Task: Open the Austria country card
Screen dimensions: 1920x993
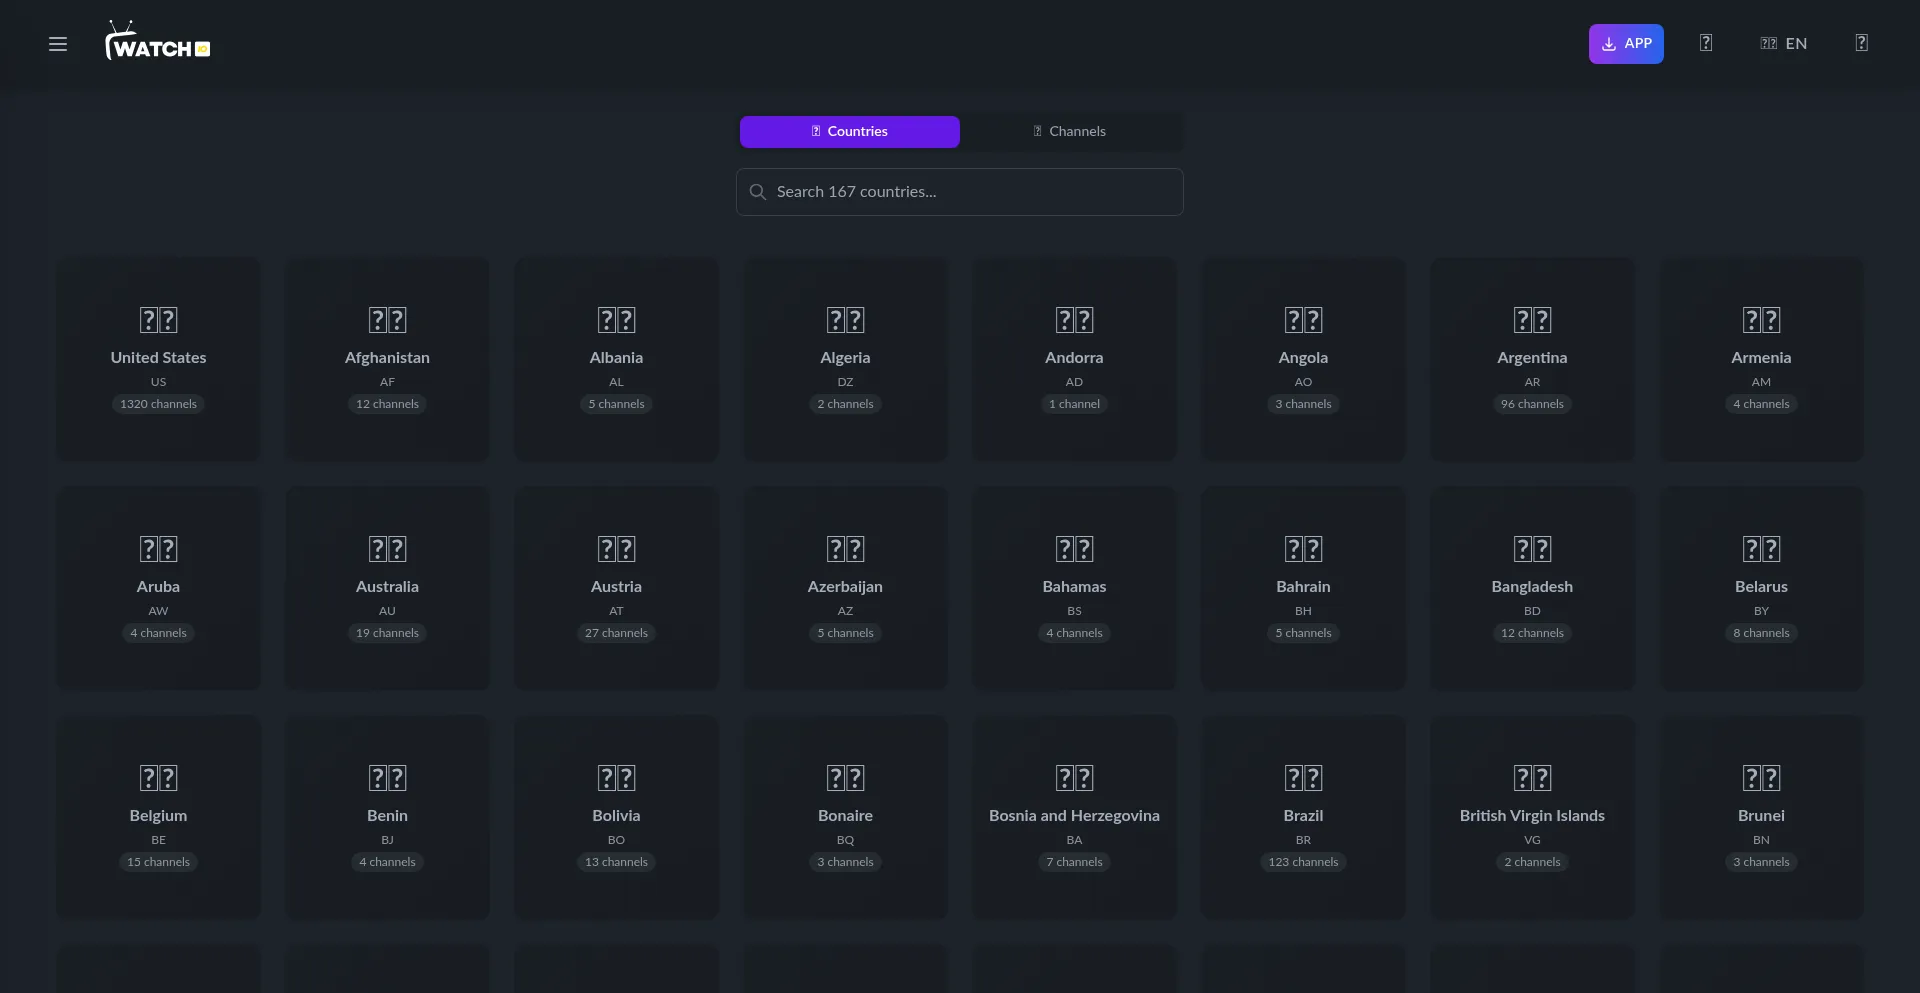Action: tap(616, 588)
